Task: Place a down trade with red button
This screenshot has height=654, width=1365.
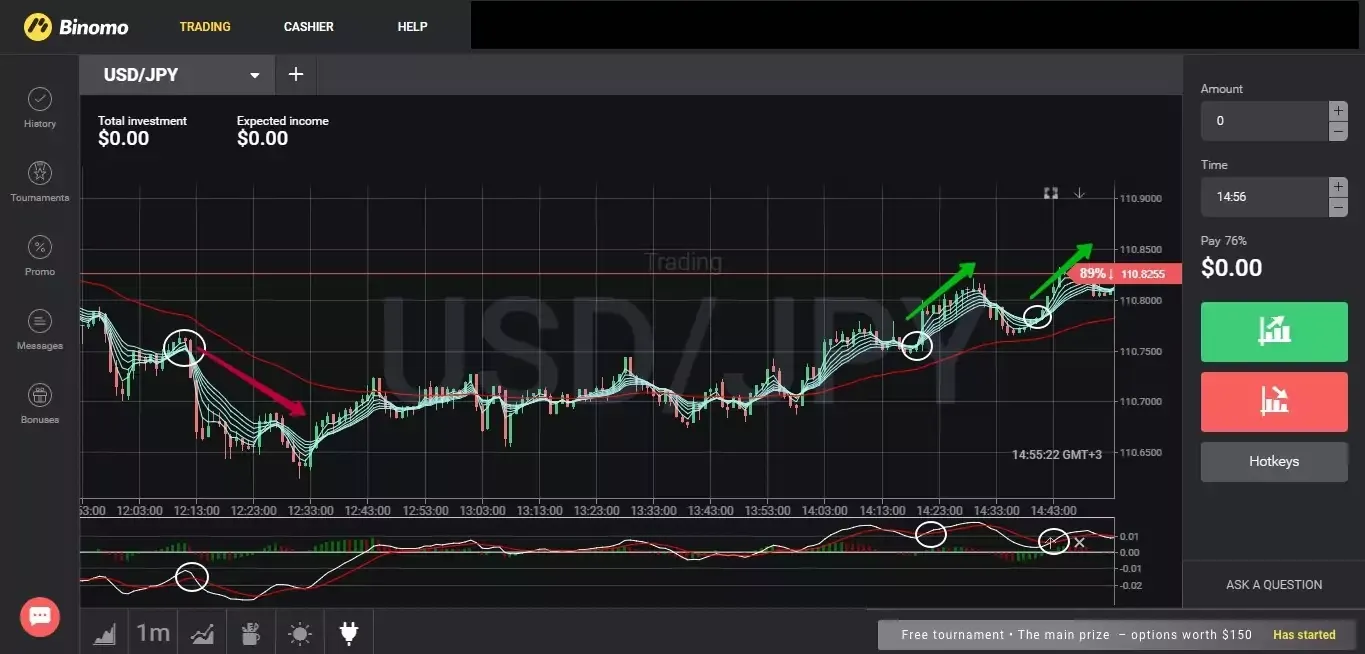Action: tap(1274, 401)
